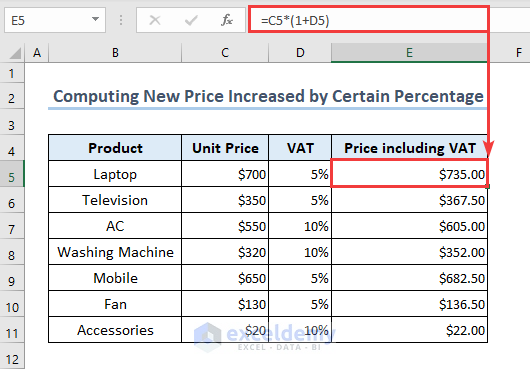Click the $130 unit price cell

[x=225, y=304]
